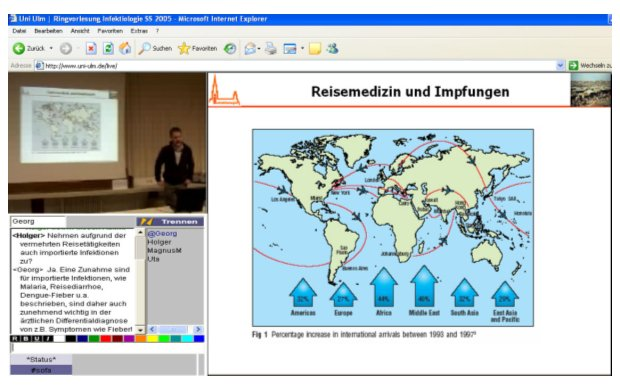This screenshot has width=620, height=385.
Task: Click the chat message input field
Action: tap(107, 348)
